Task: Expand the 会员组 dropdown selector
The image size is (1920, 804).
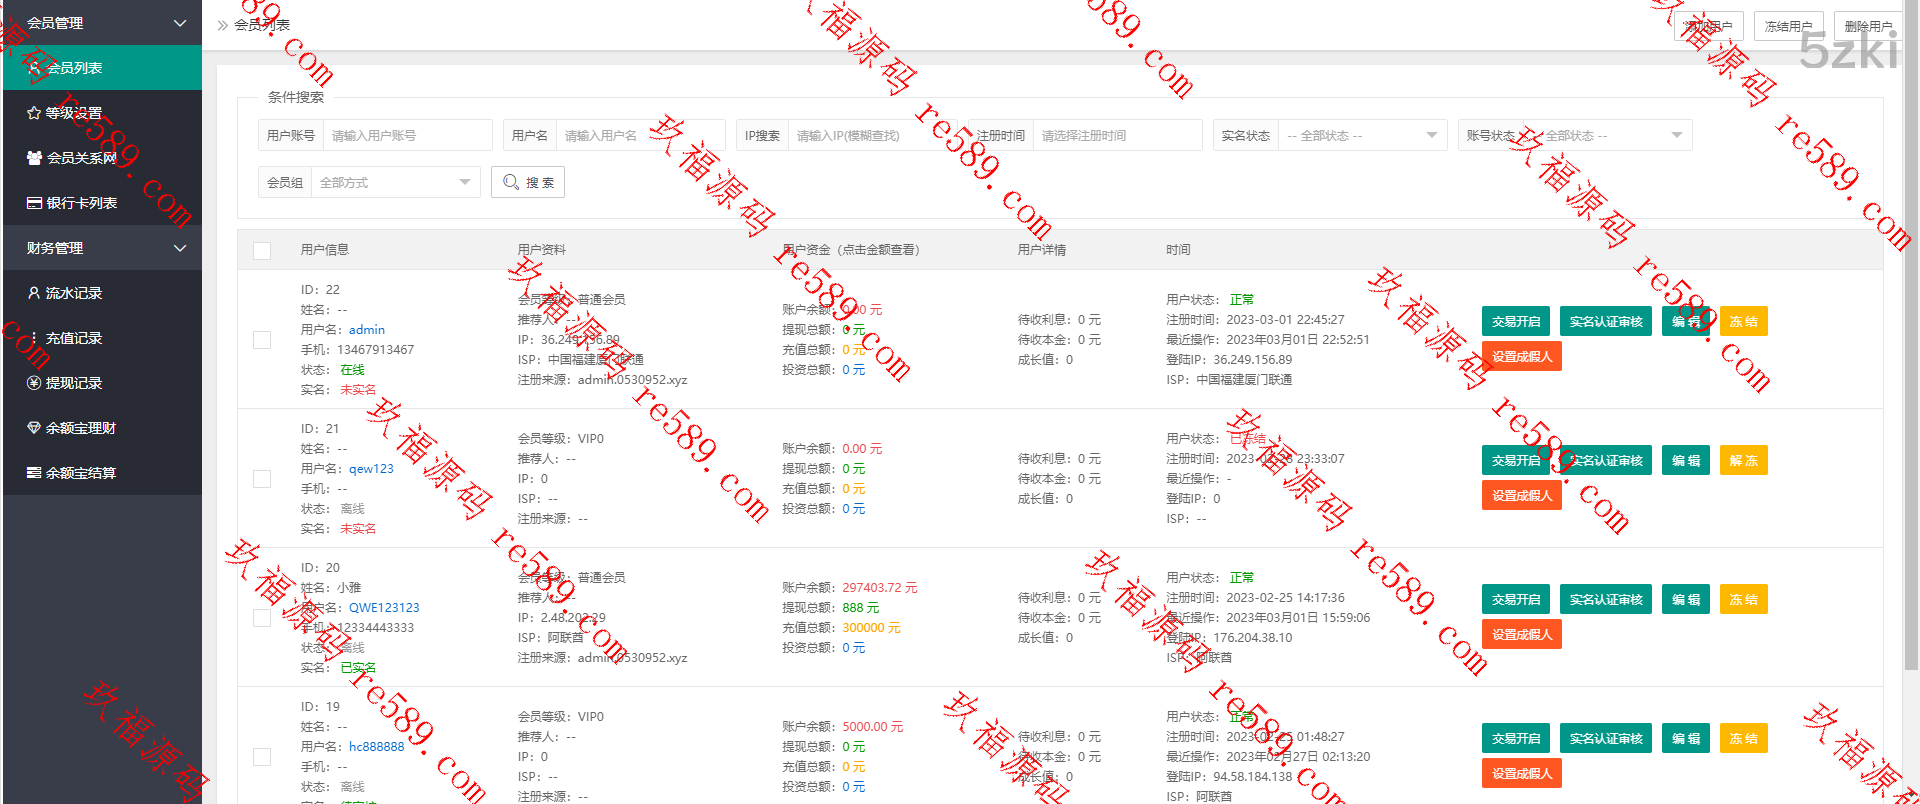Action: (x=394, y=183)
